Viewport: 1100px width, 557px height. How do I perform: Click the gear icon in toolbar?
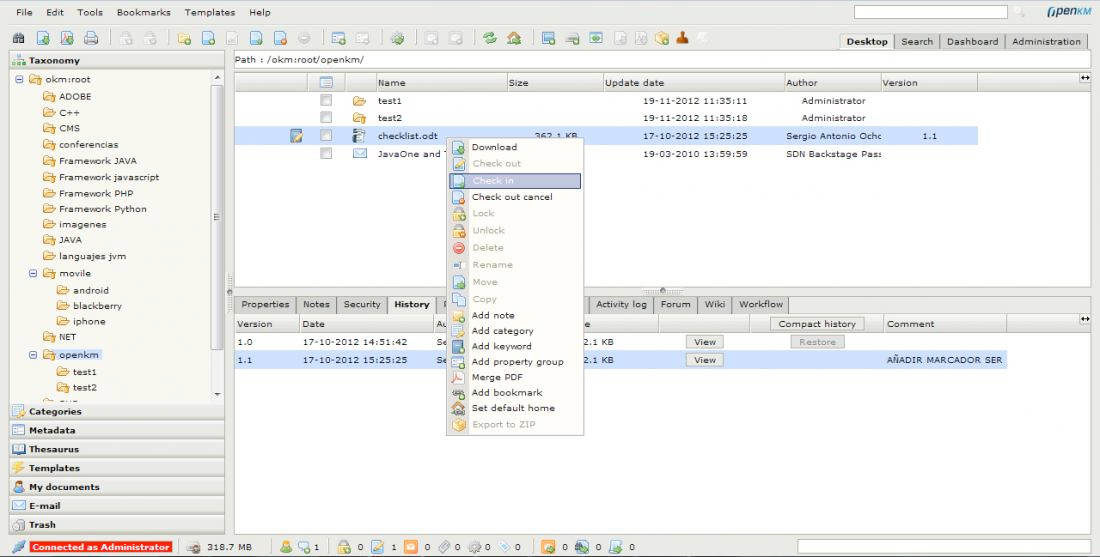click(x=397, y=39)
